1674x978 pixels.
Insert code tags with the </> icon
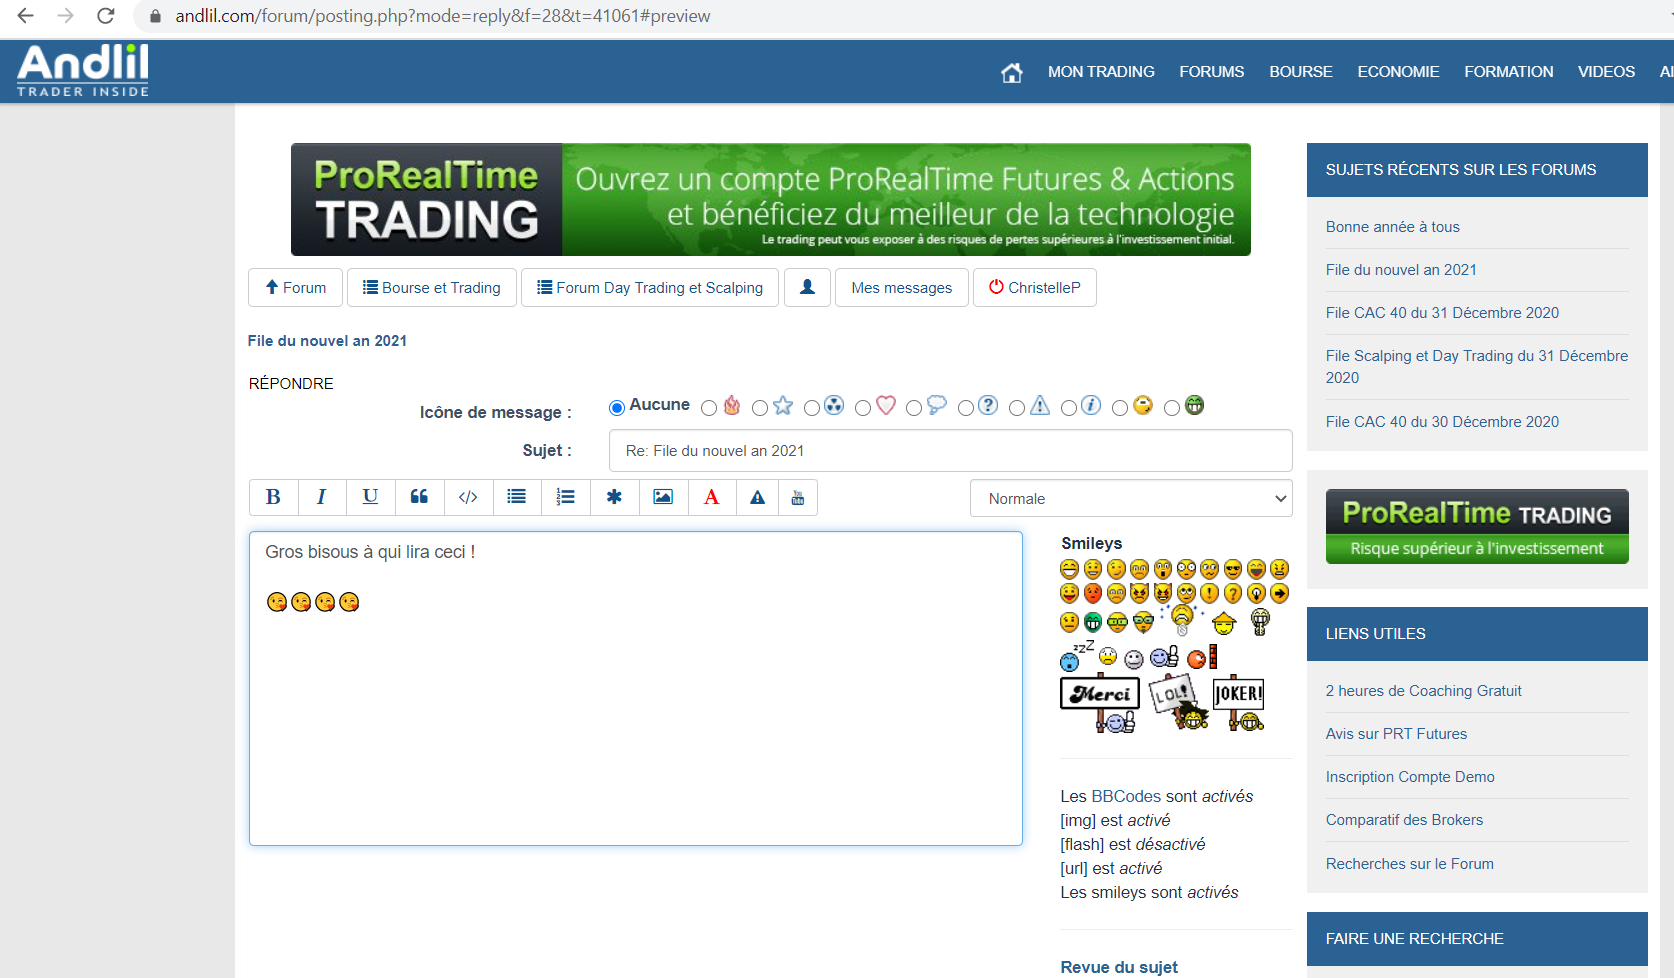(x=468, y=497)
